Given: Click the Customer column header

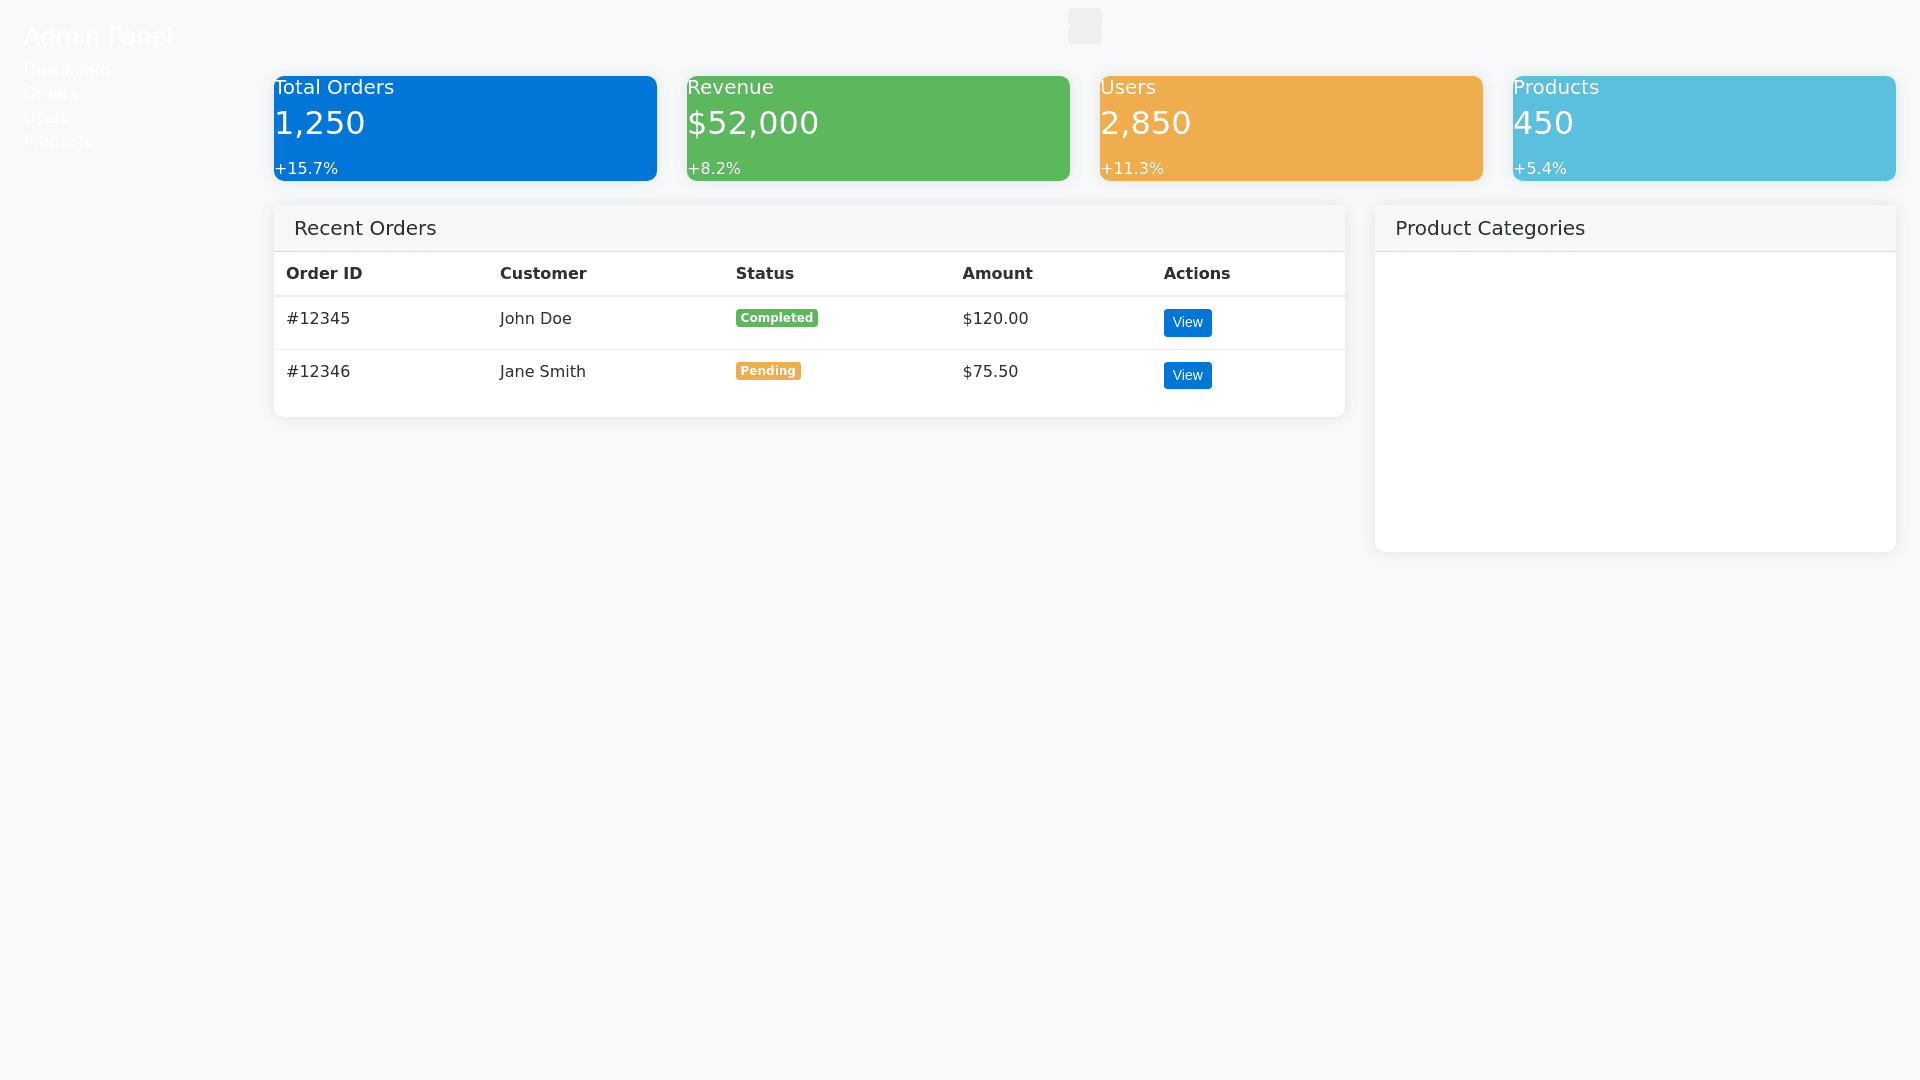Looking at the screenshot, I should coord(543,273).
